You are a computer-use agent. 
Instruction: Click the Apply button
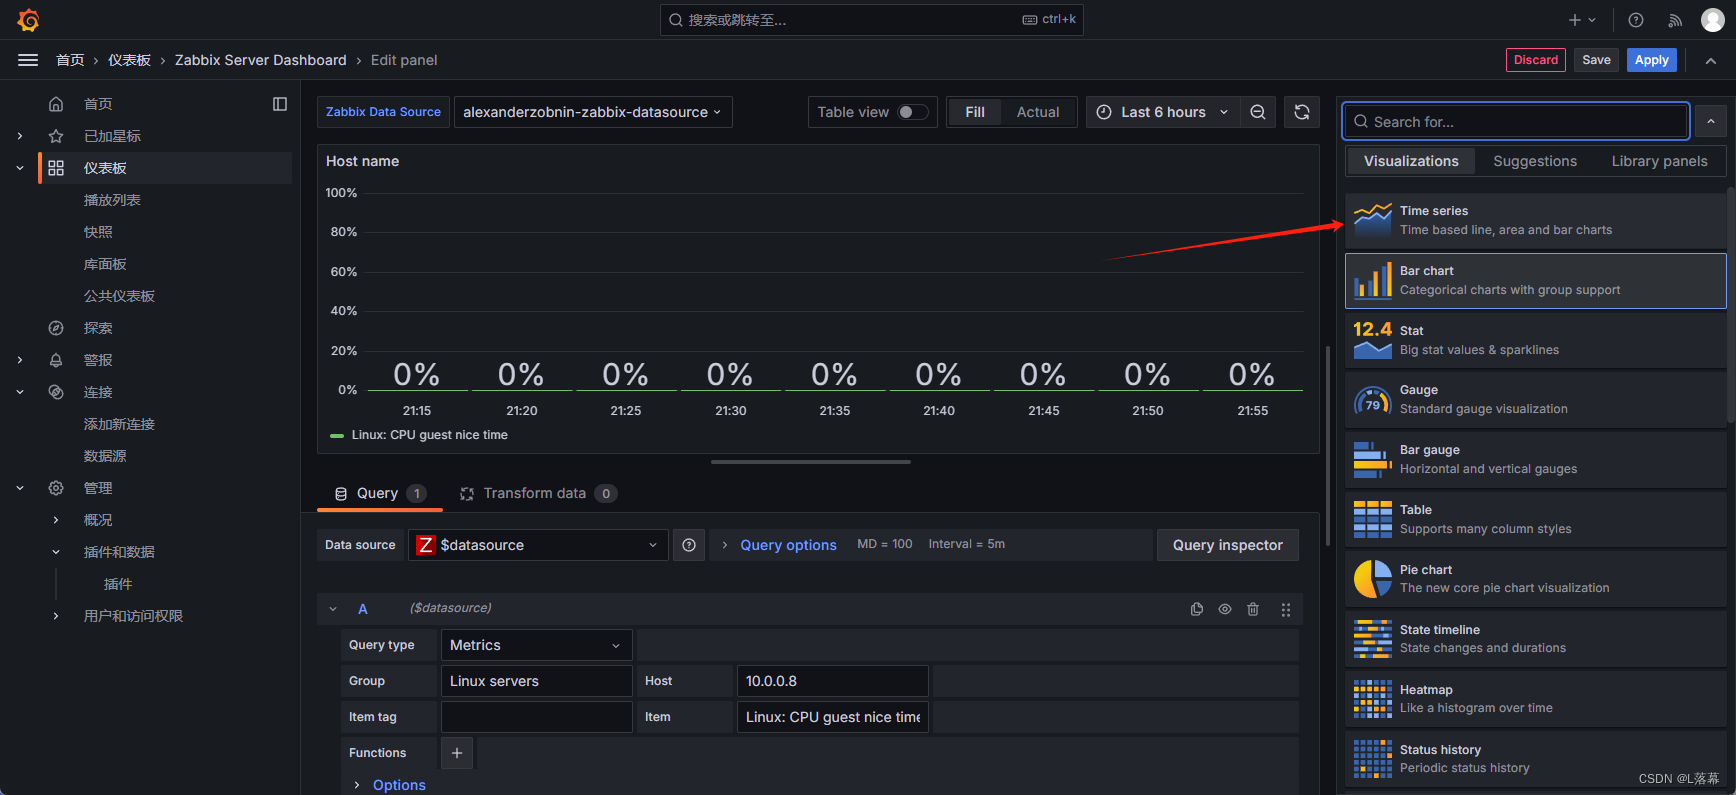[x=1651, y=60]
